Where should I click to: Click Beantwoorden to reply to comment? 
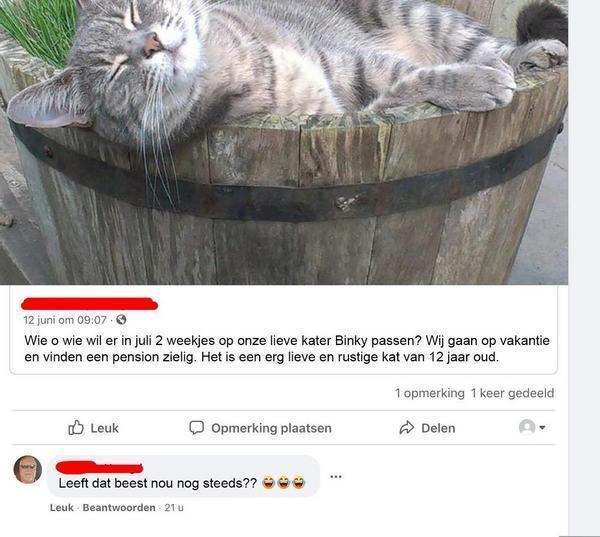tap(119, 508)
